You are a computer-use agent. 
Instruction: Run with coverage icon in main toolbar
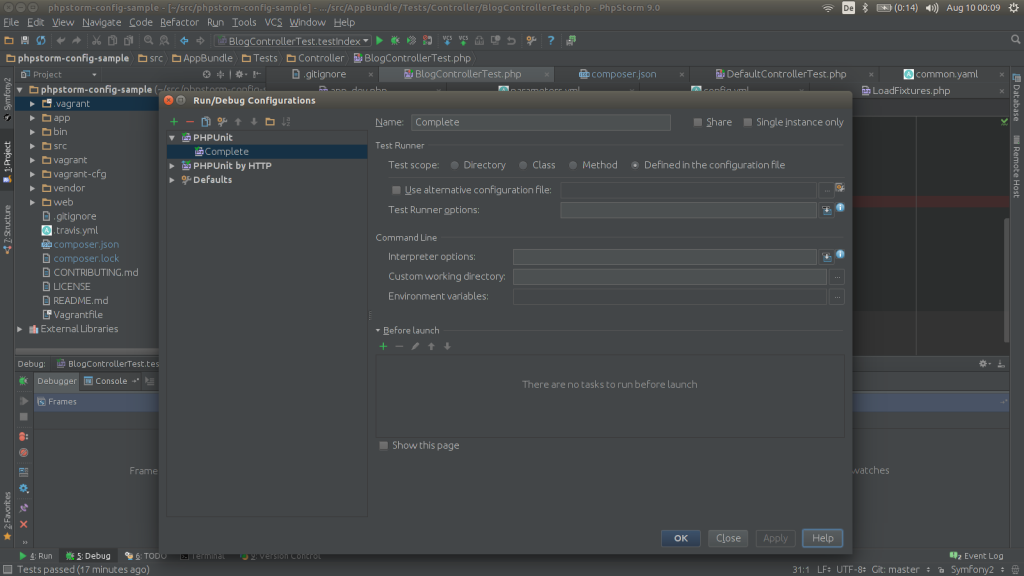tap(411, 40)
